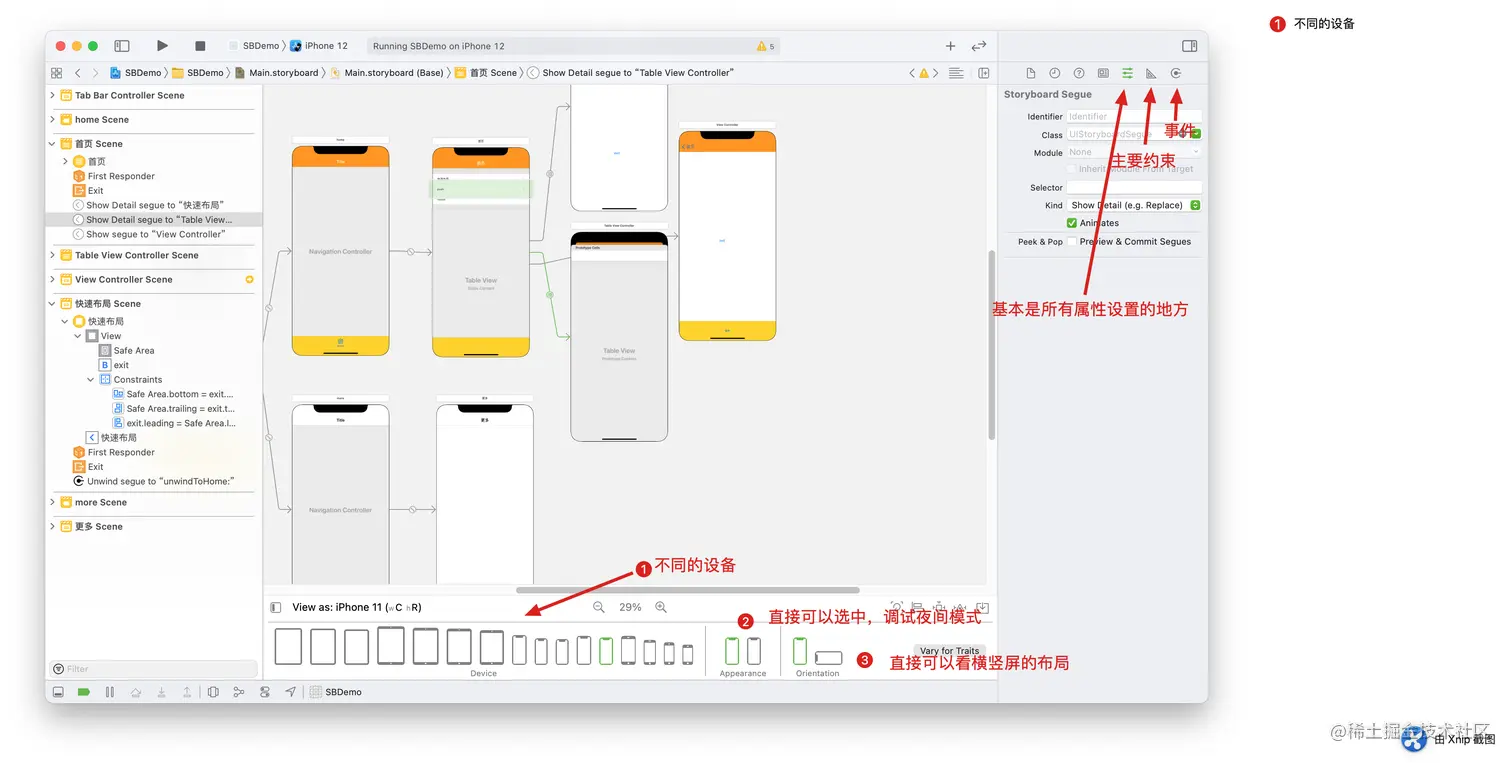Stop the running app
The image size is (1512, 763).
tap(200, 46)
